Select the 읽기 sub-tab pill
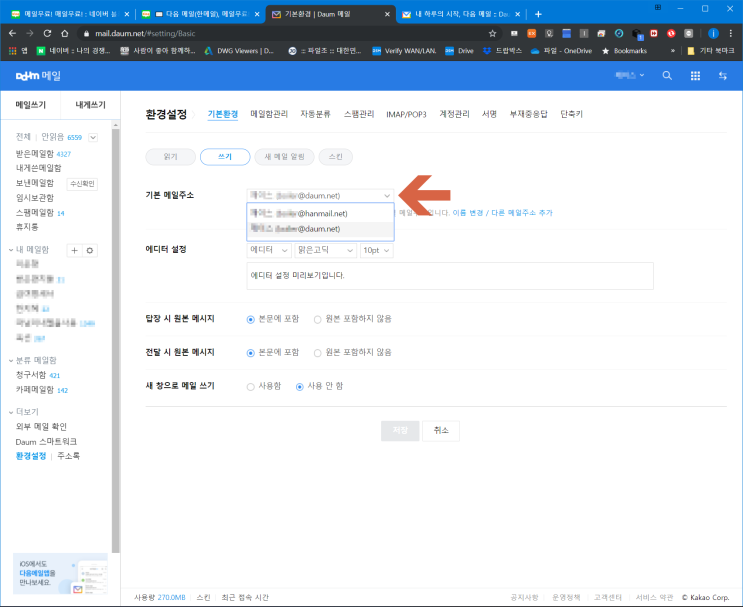Screen dimensions: 743x607 [171, 157]
